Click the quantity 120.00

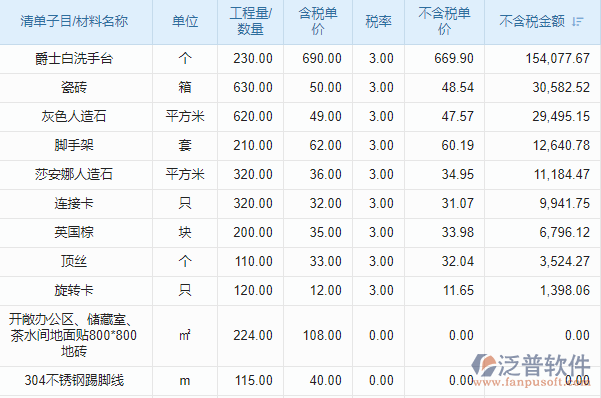[254, 290]
